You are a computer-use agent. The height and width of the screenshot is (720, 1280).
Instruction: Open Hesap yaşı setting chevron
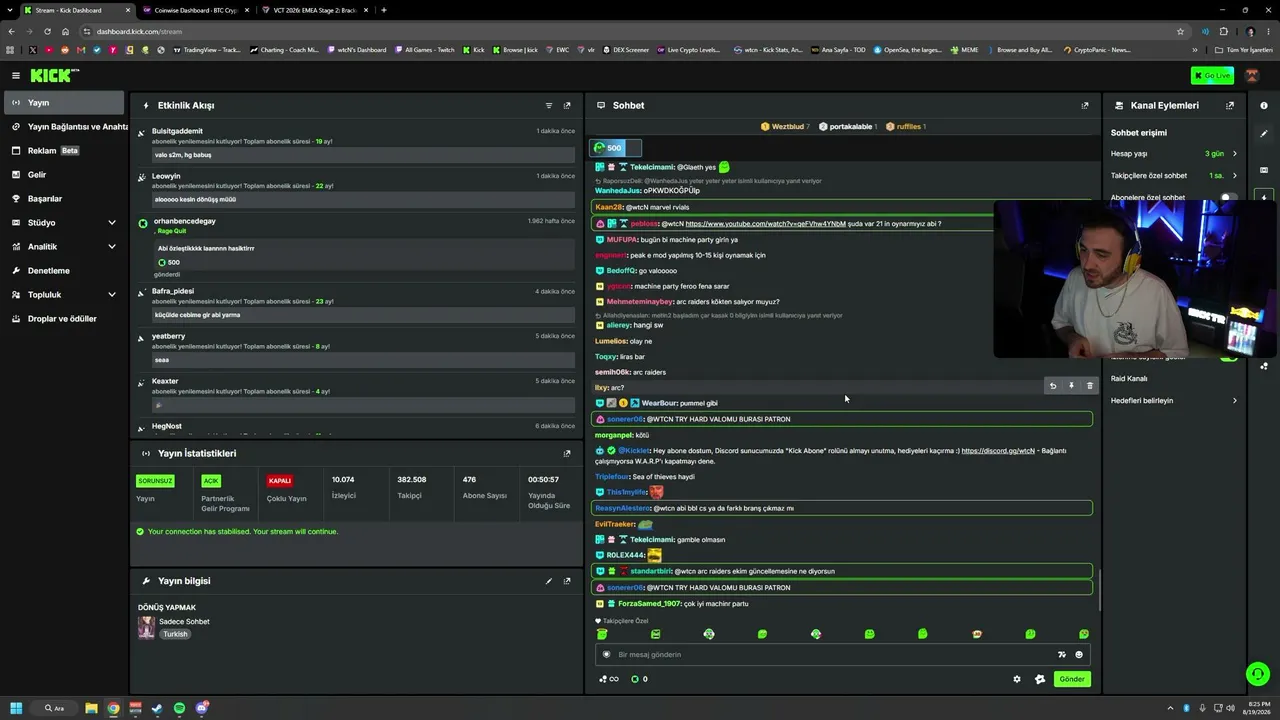(x=1235, y=154)
